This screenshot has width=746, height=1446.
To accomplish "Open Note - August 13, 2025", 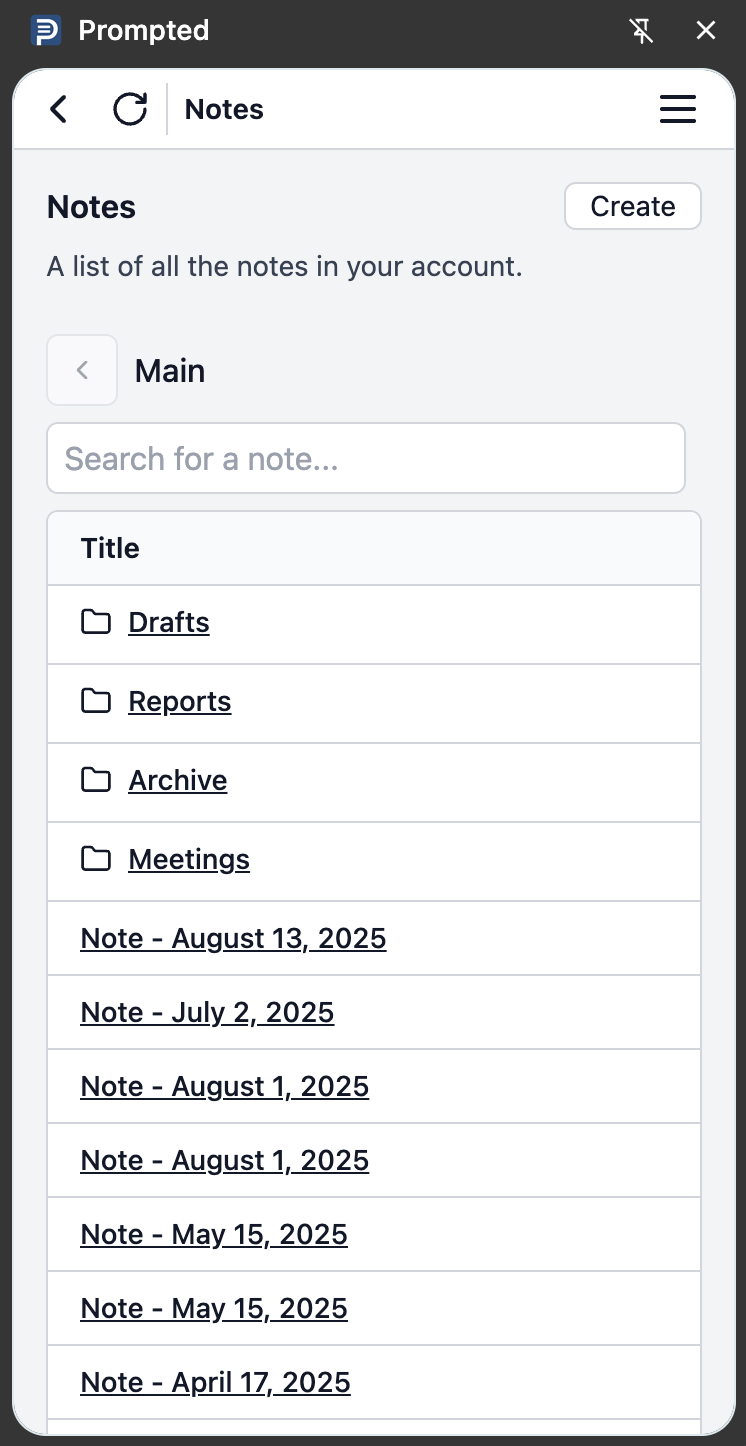I will pyautogui.click(x=233, y=938).
